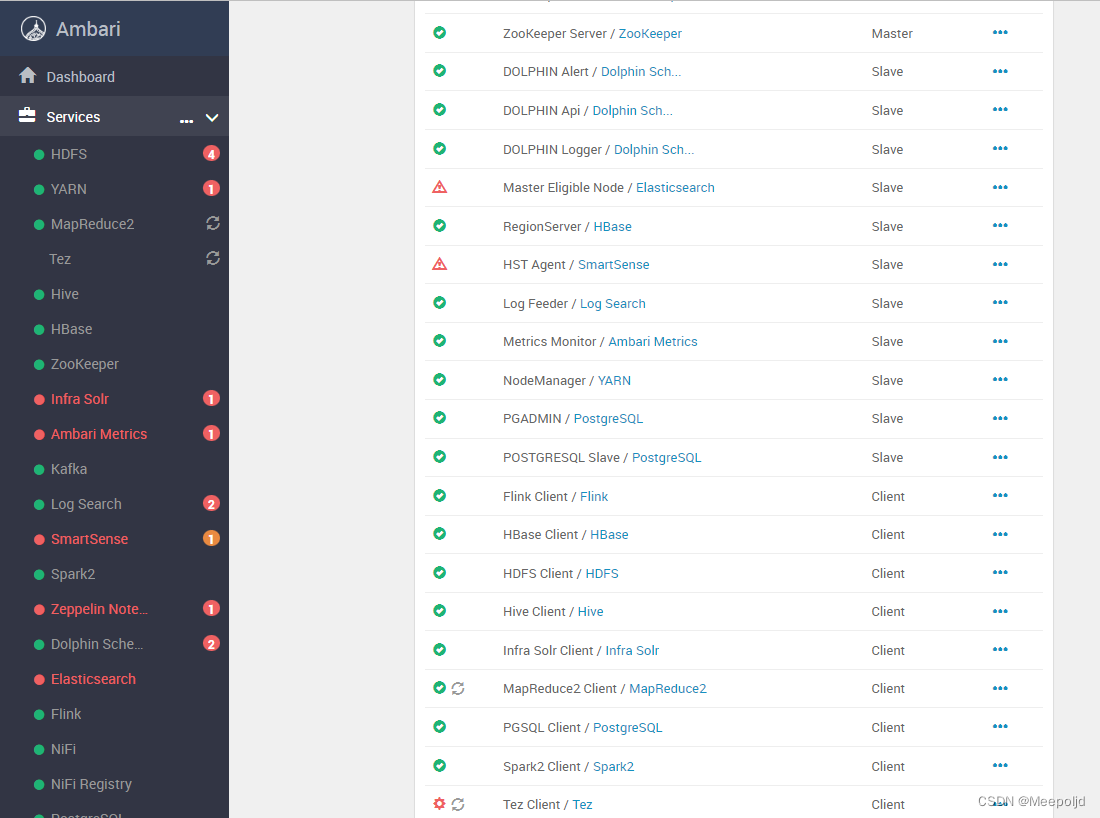Open Elasticsearch service in sidebar
Image resolution: width=1100 pixels, height=818 pixels.
93,679
